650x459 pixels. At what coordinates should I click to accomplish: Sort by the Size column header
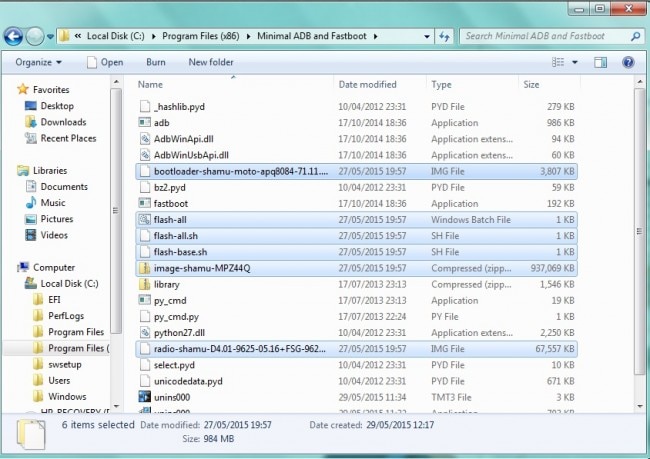[x=531, y=85]
